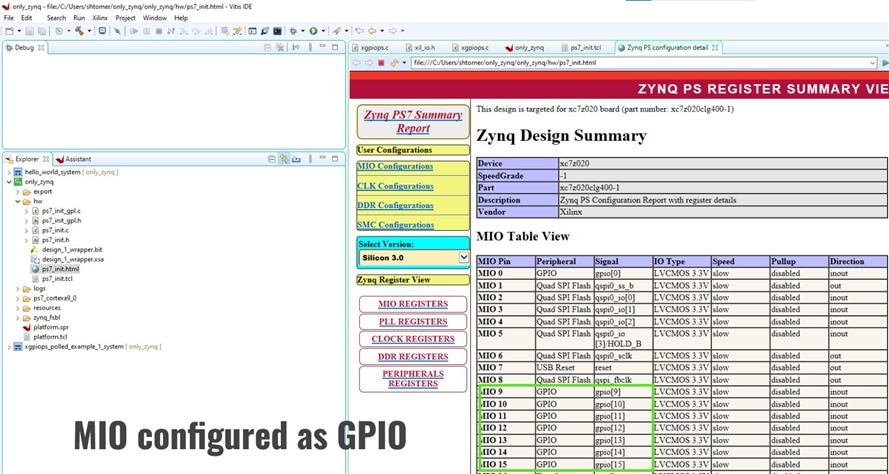The image size is (889, 474).
Task: Click the Zynq PS7 Summary Report link
Action: tap(413, 121)
